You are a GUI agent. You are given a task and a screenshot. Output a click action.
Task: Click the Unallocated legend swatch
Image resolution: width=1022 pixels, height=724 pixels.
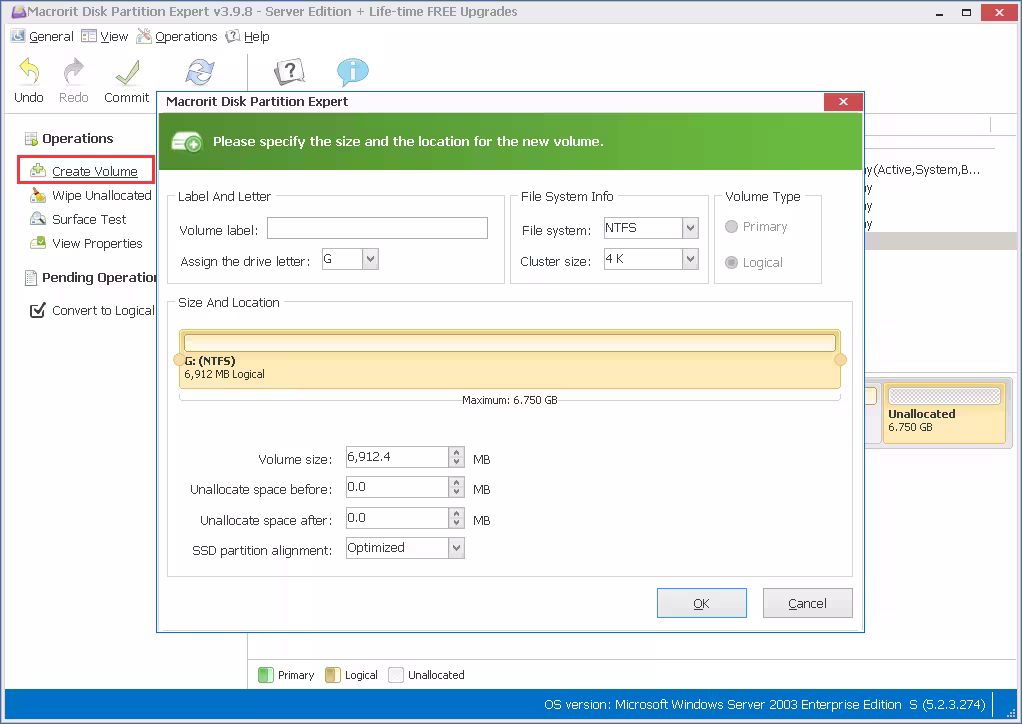point(396,675)
